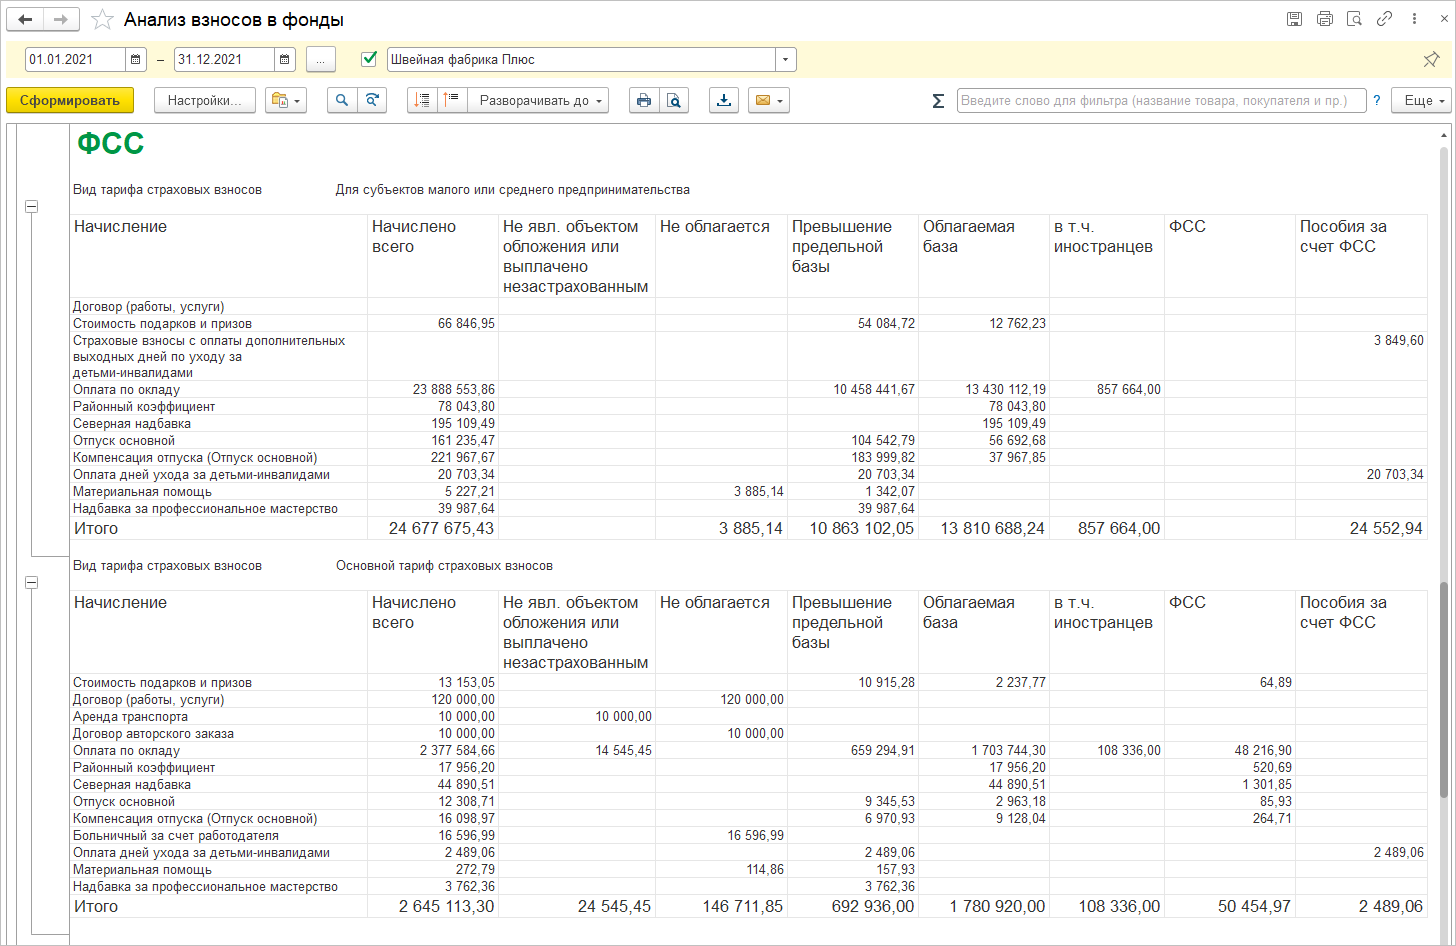Image resolution: width=1456 pixels, height=946 pixels.
Task: Open the Еще menu
Action: point(1425,100)
